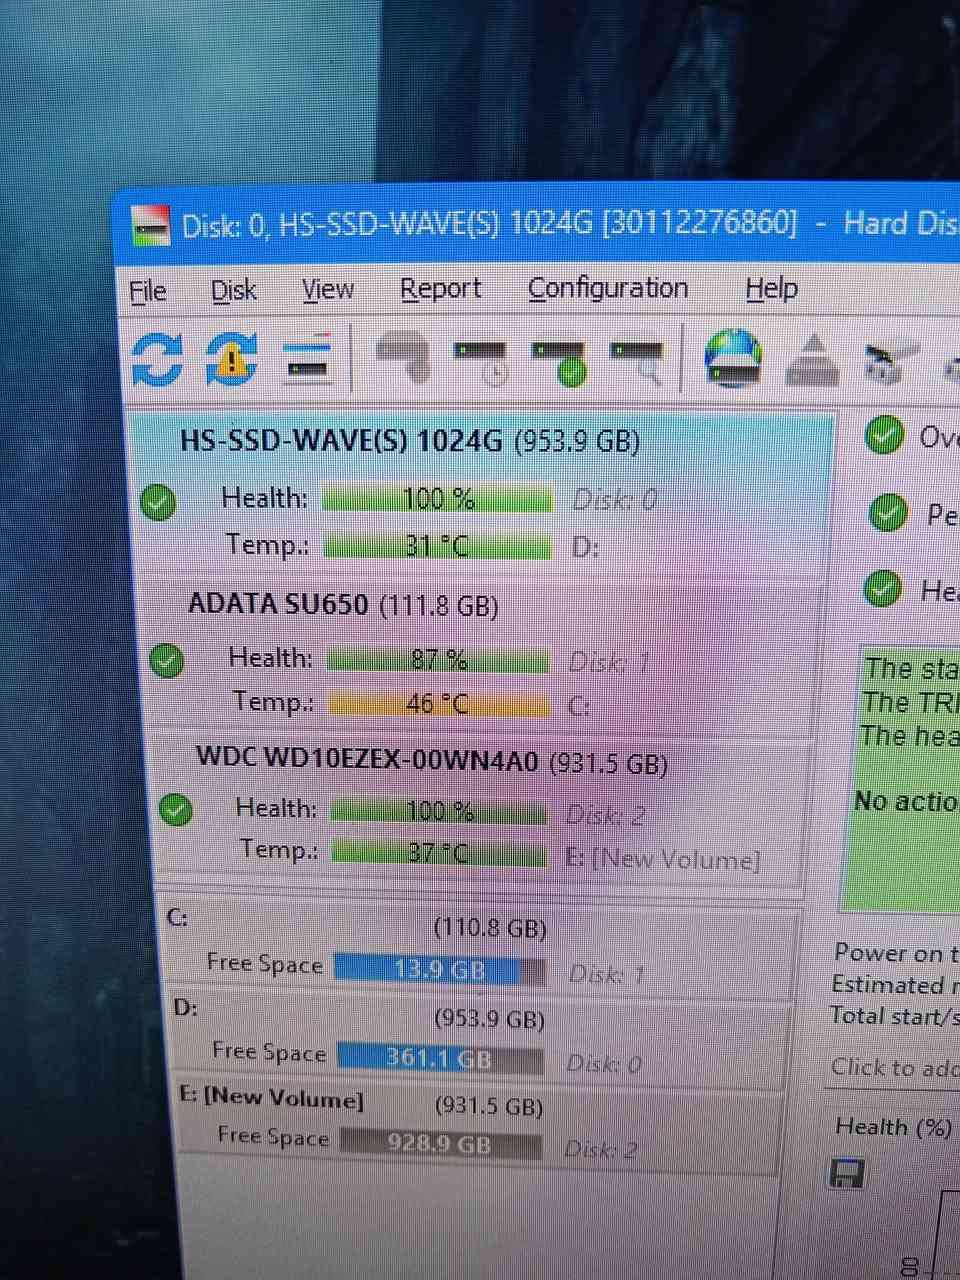
Task: Click the 928.9 GB free space bar
Action: [x=440, y=1142]
